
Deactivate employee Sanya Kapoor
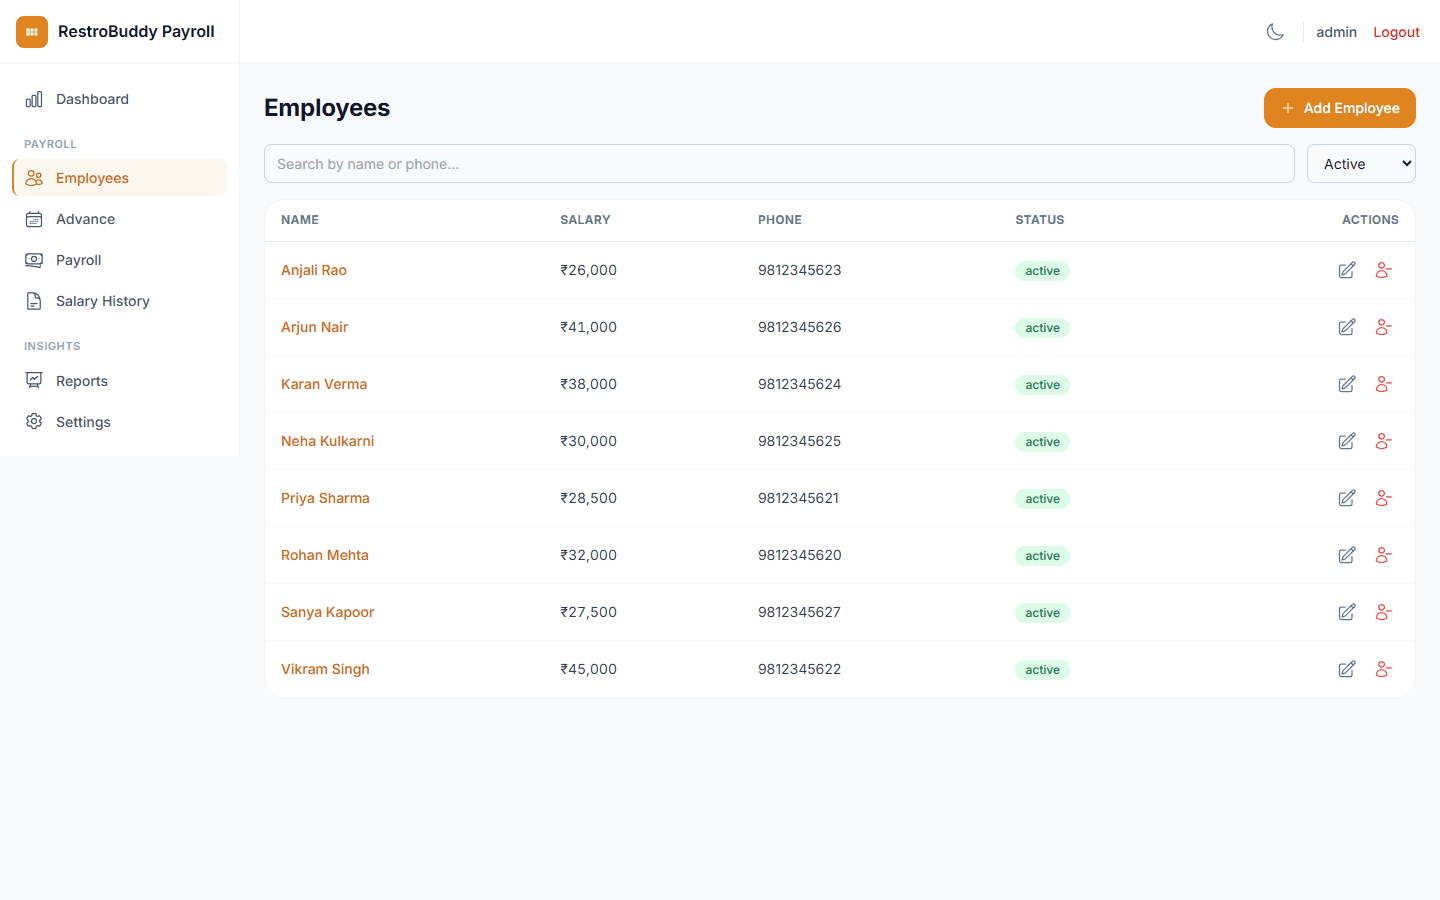pos(1383,612)
